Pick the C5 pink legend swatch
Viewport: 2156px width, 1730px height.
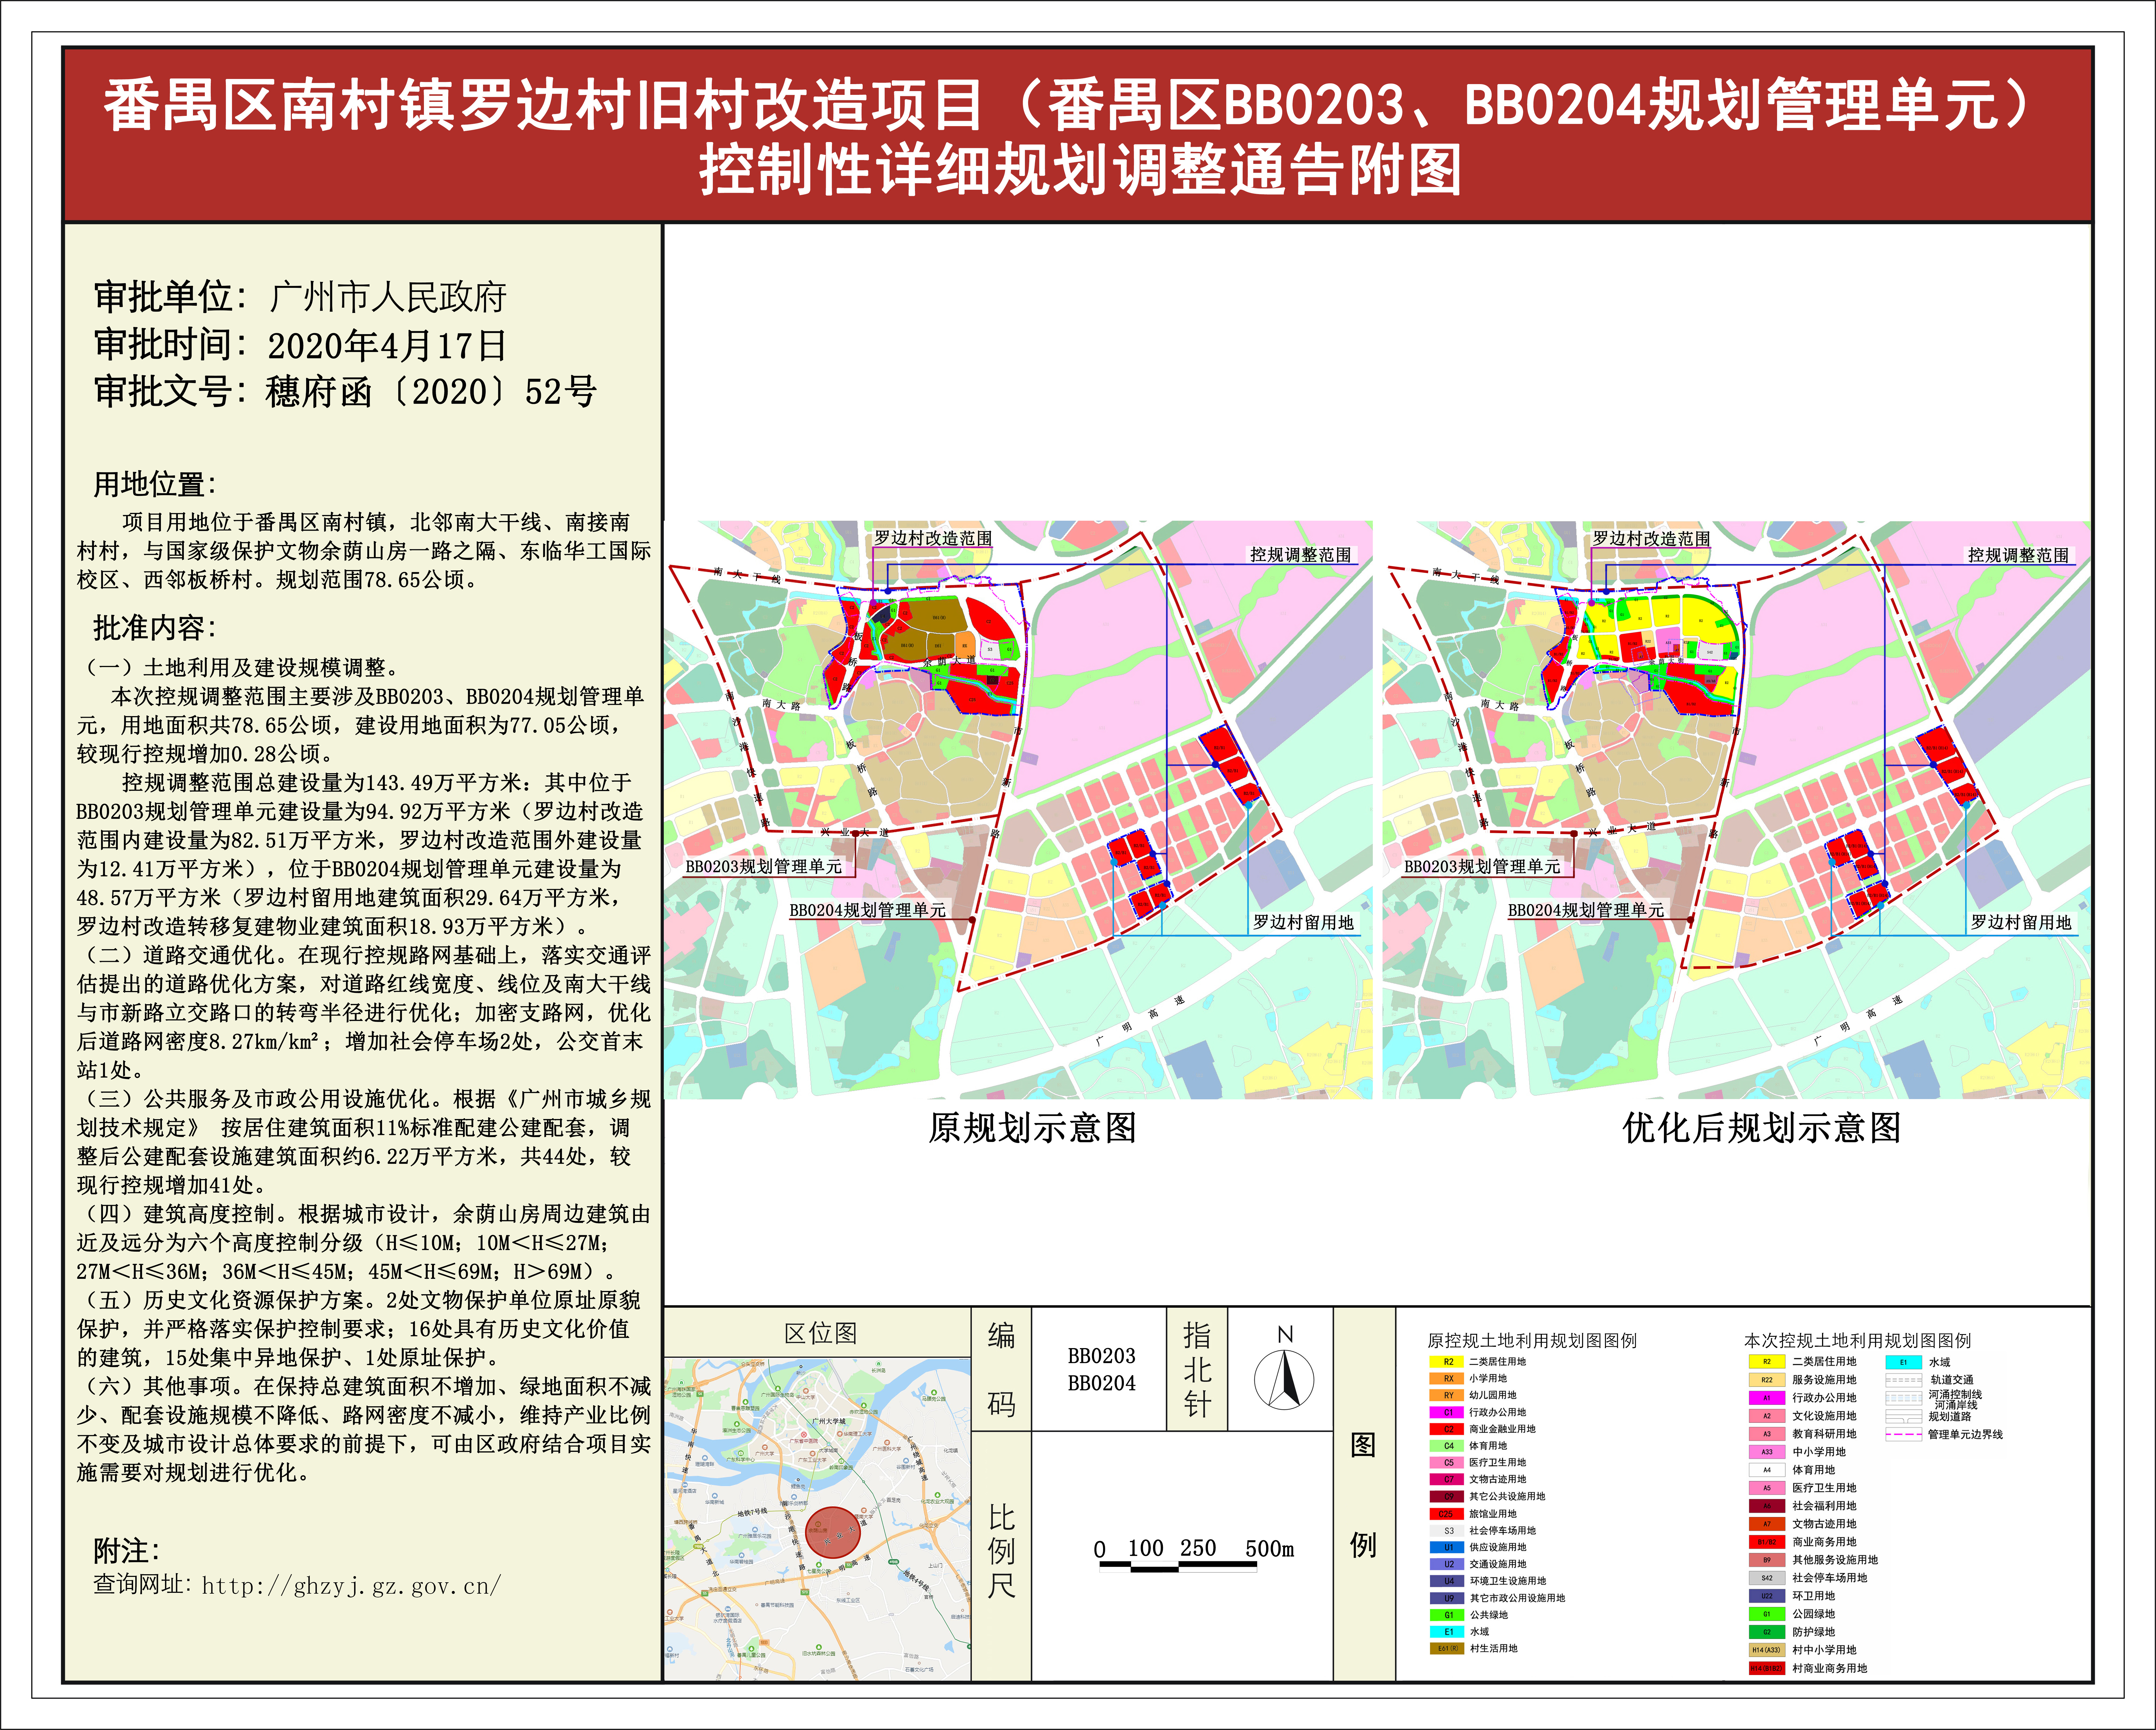click(x=1447, y=1463)
